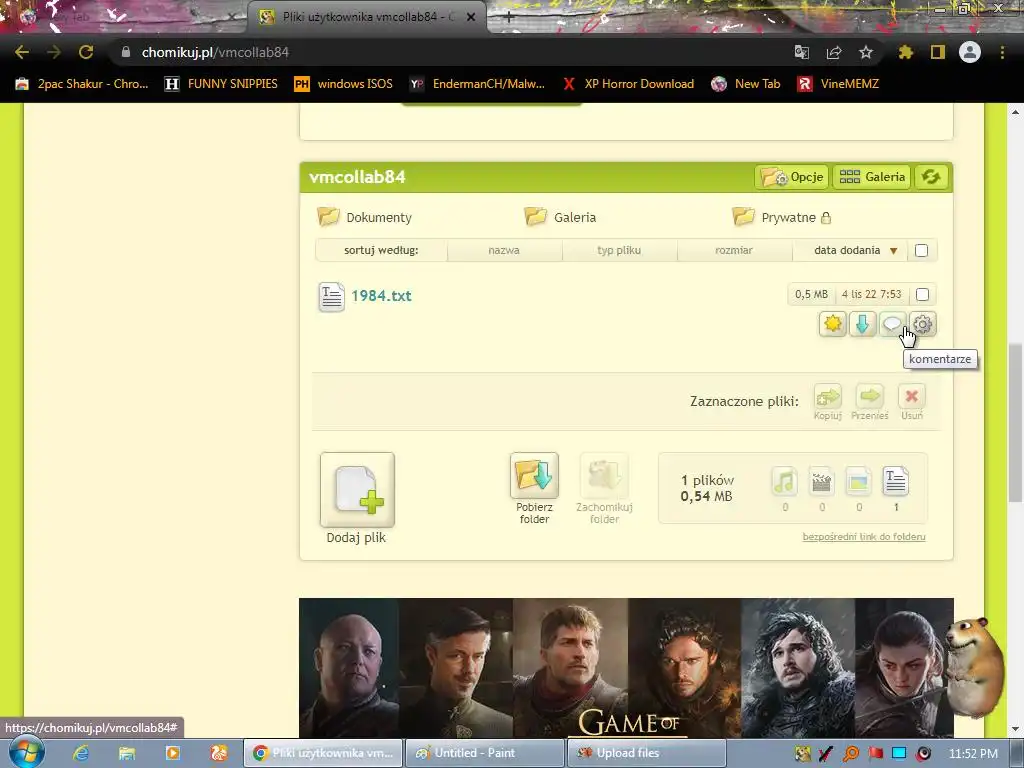The height and width of the screenshot is (768, 1024).
Task: Open the Galeria folder
Action: click(x=560, y=217)
